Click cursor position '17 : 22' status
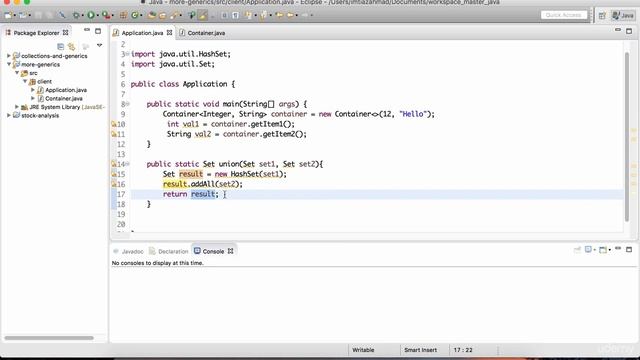The height and width of the screenshot is (360, 640). (463, 350)
